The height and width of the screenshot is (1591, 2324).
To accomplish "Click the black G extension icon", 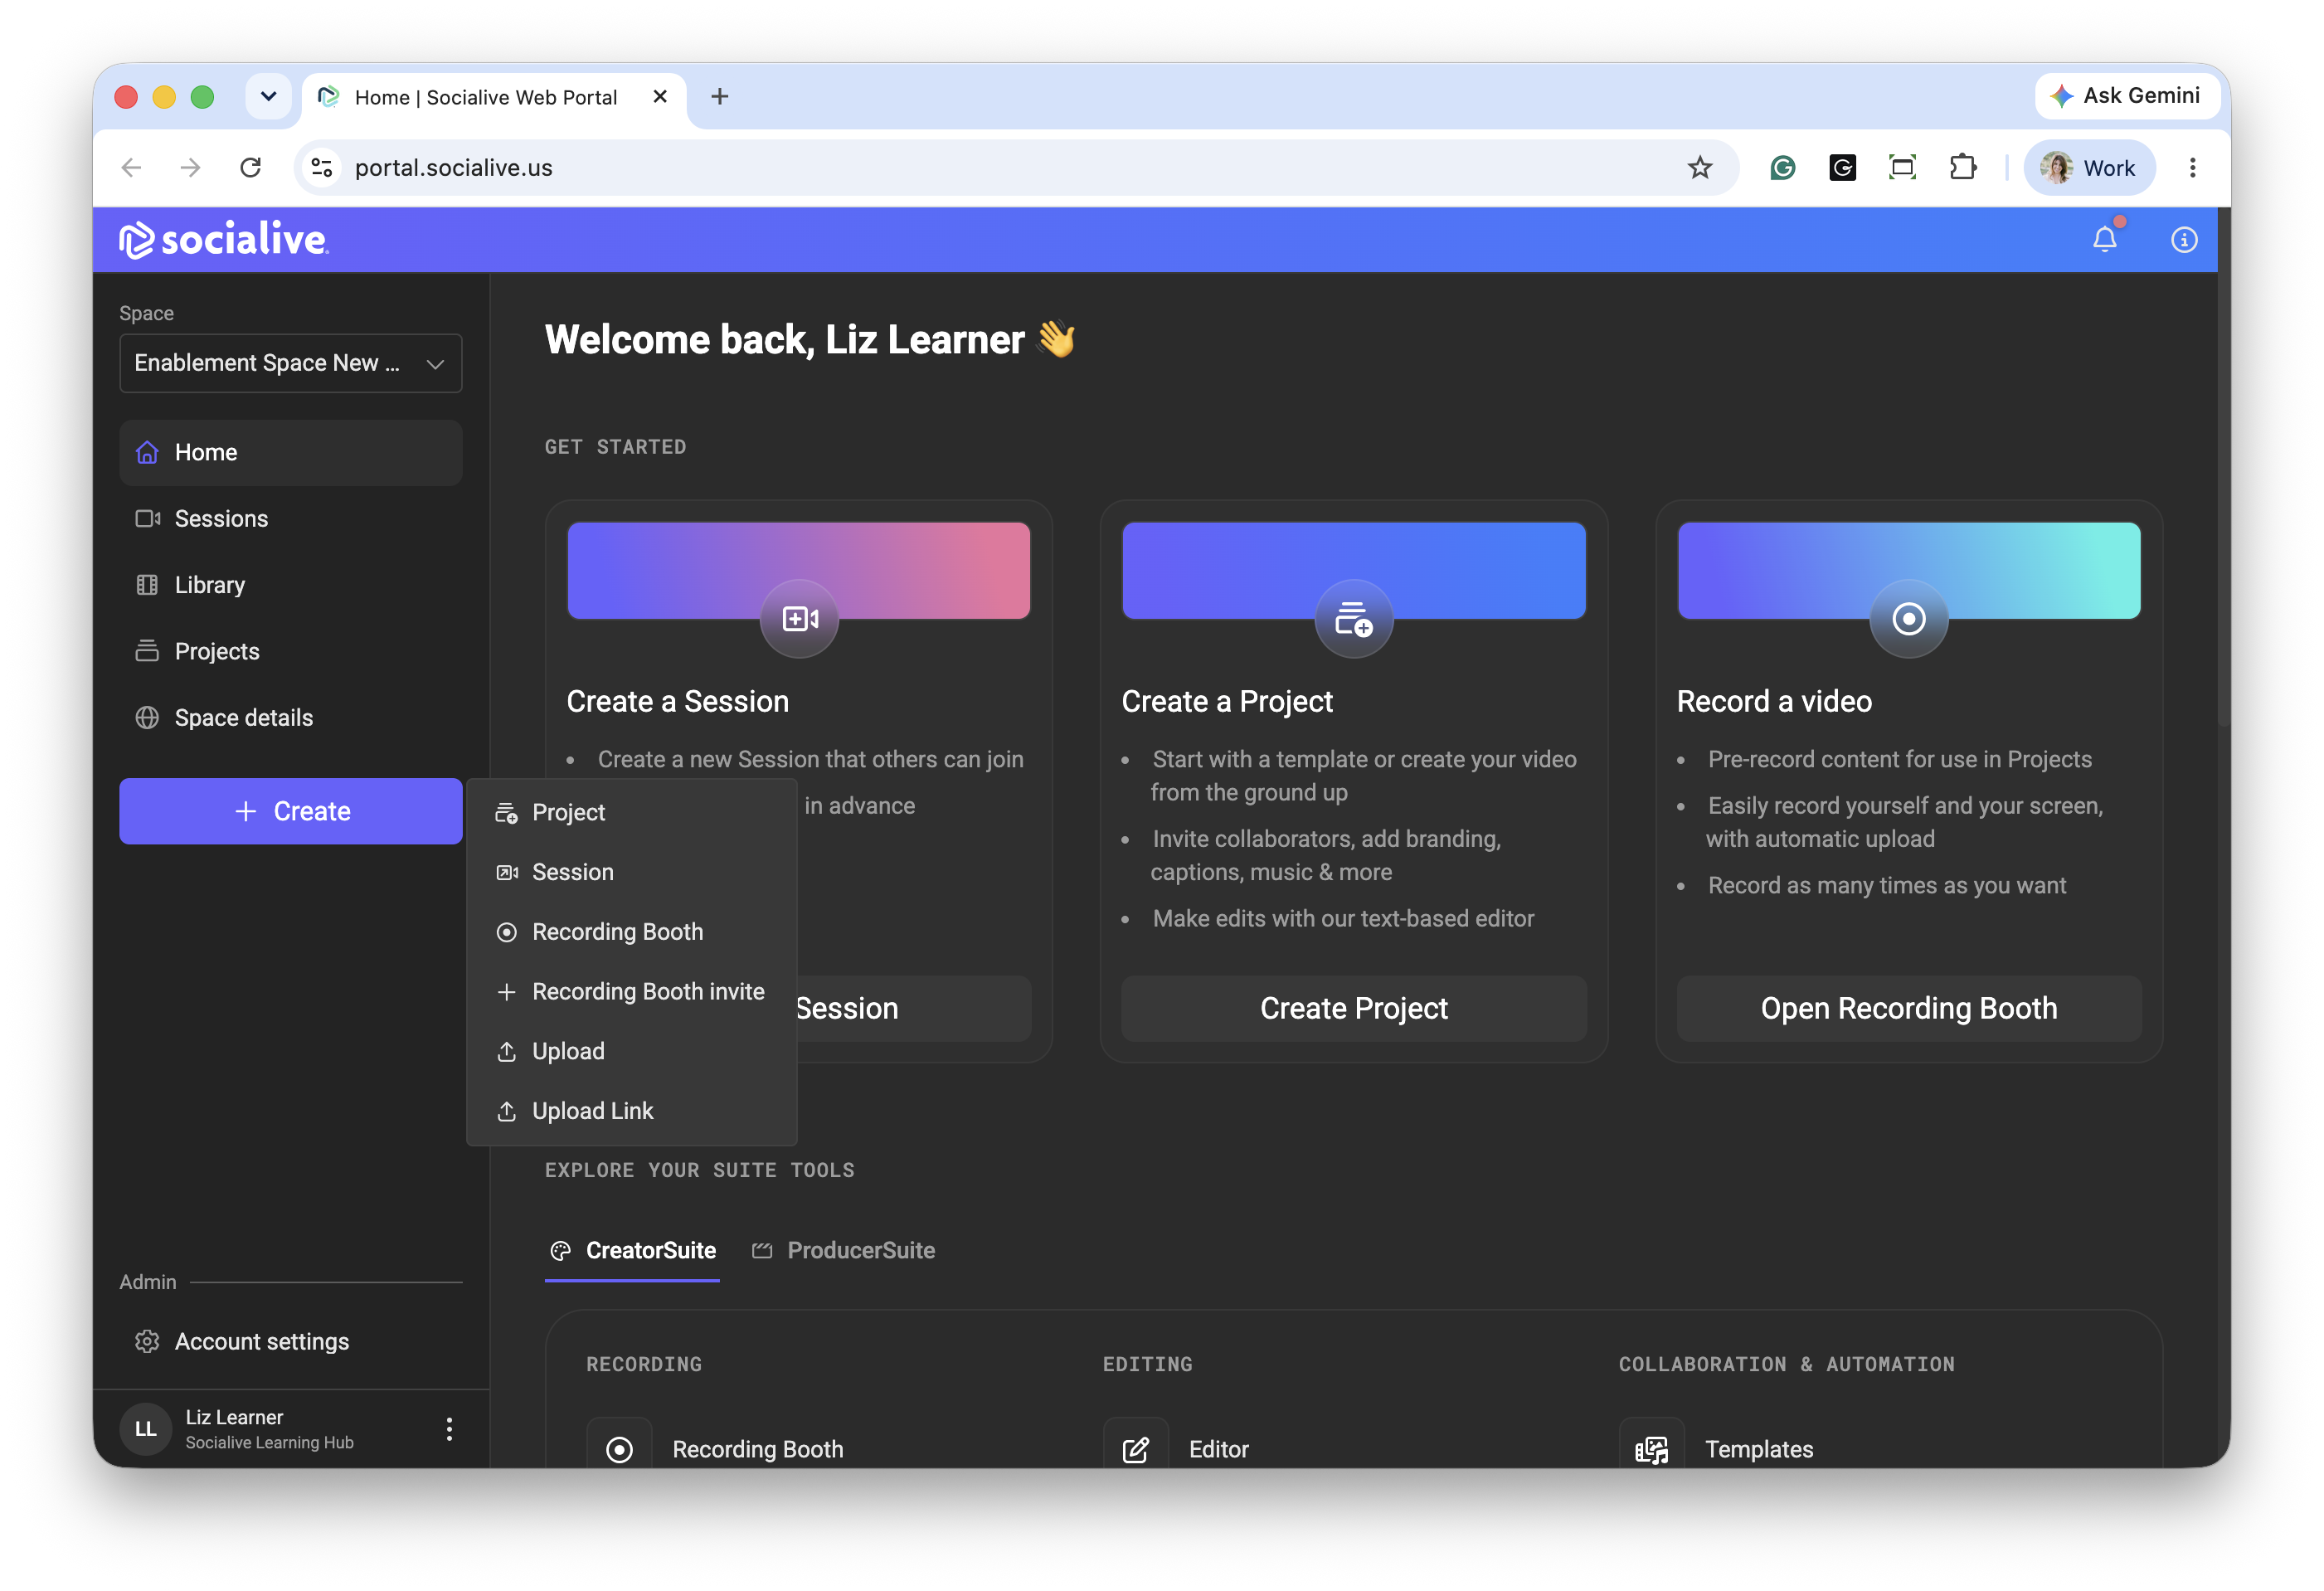I will pos(1842,168).
